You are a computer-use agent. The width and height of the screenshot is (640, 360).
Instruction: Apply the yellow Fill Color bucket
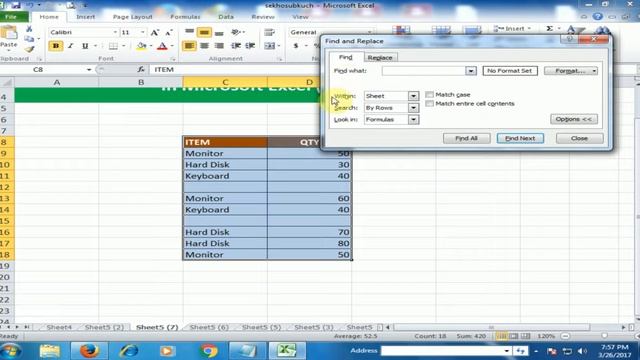tap(141, 46)
